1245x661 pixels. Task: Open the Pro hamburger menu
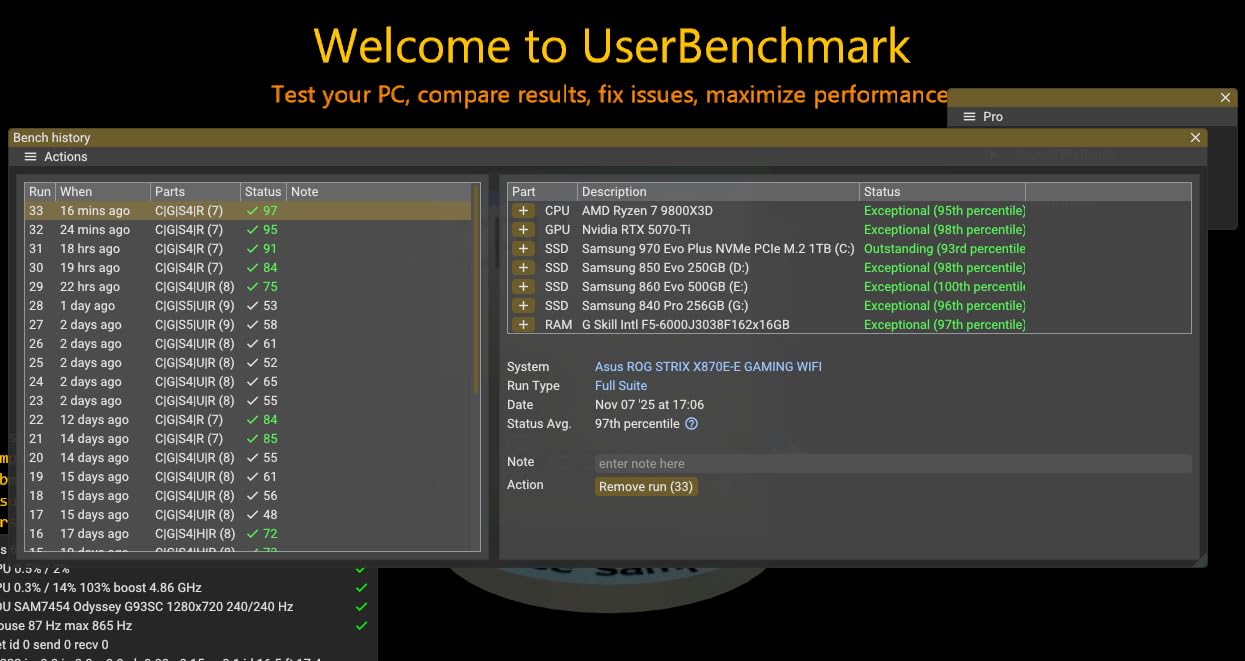969,117
